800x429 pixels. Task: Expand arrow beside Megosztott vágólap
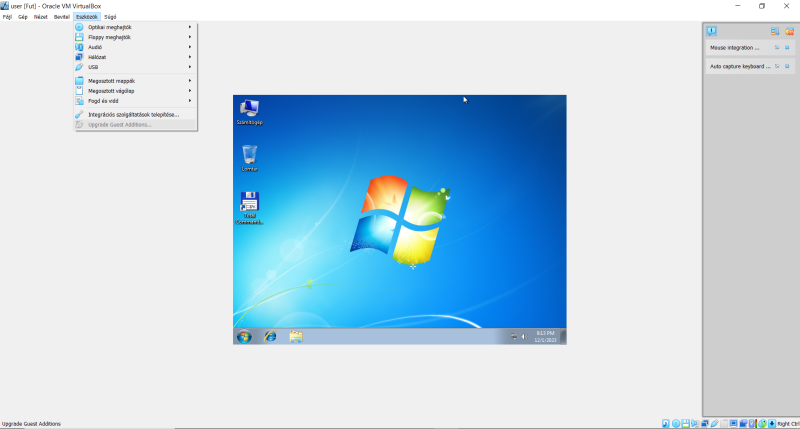coord(190,91)
